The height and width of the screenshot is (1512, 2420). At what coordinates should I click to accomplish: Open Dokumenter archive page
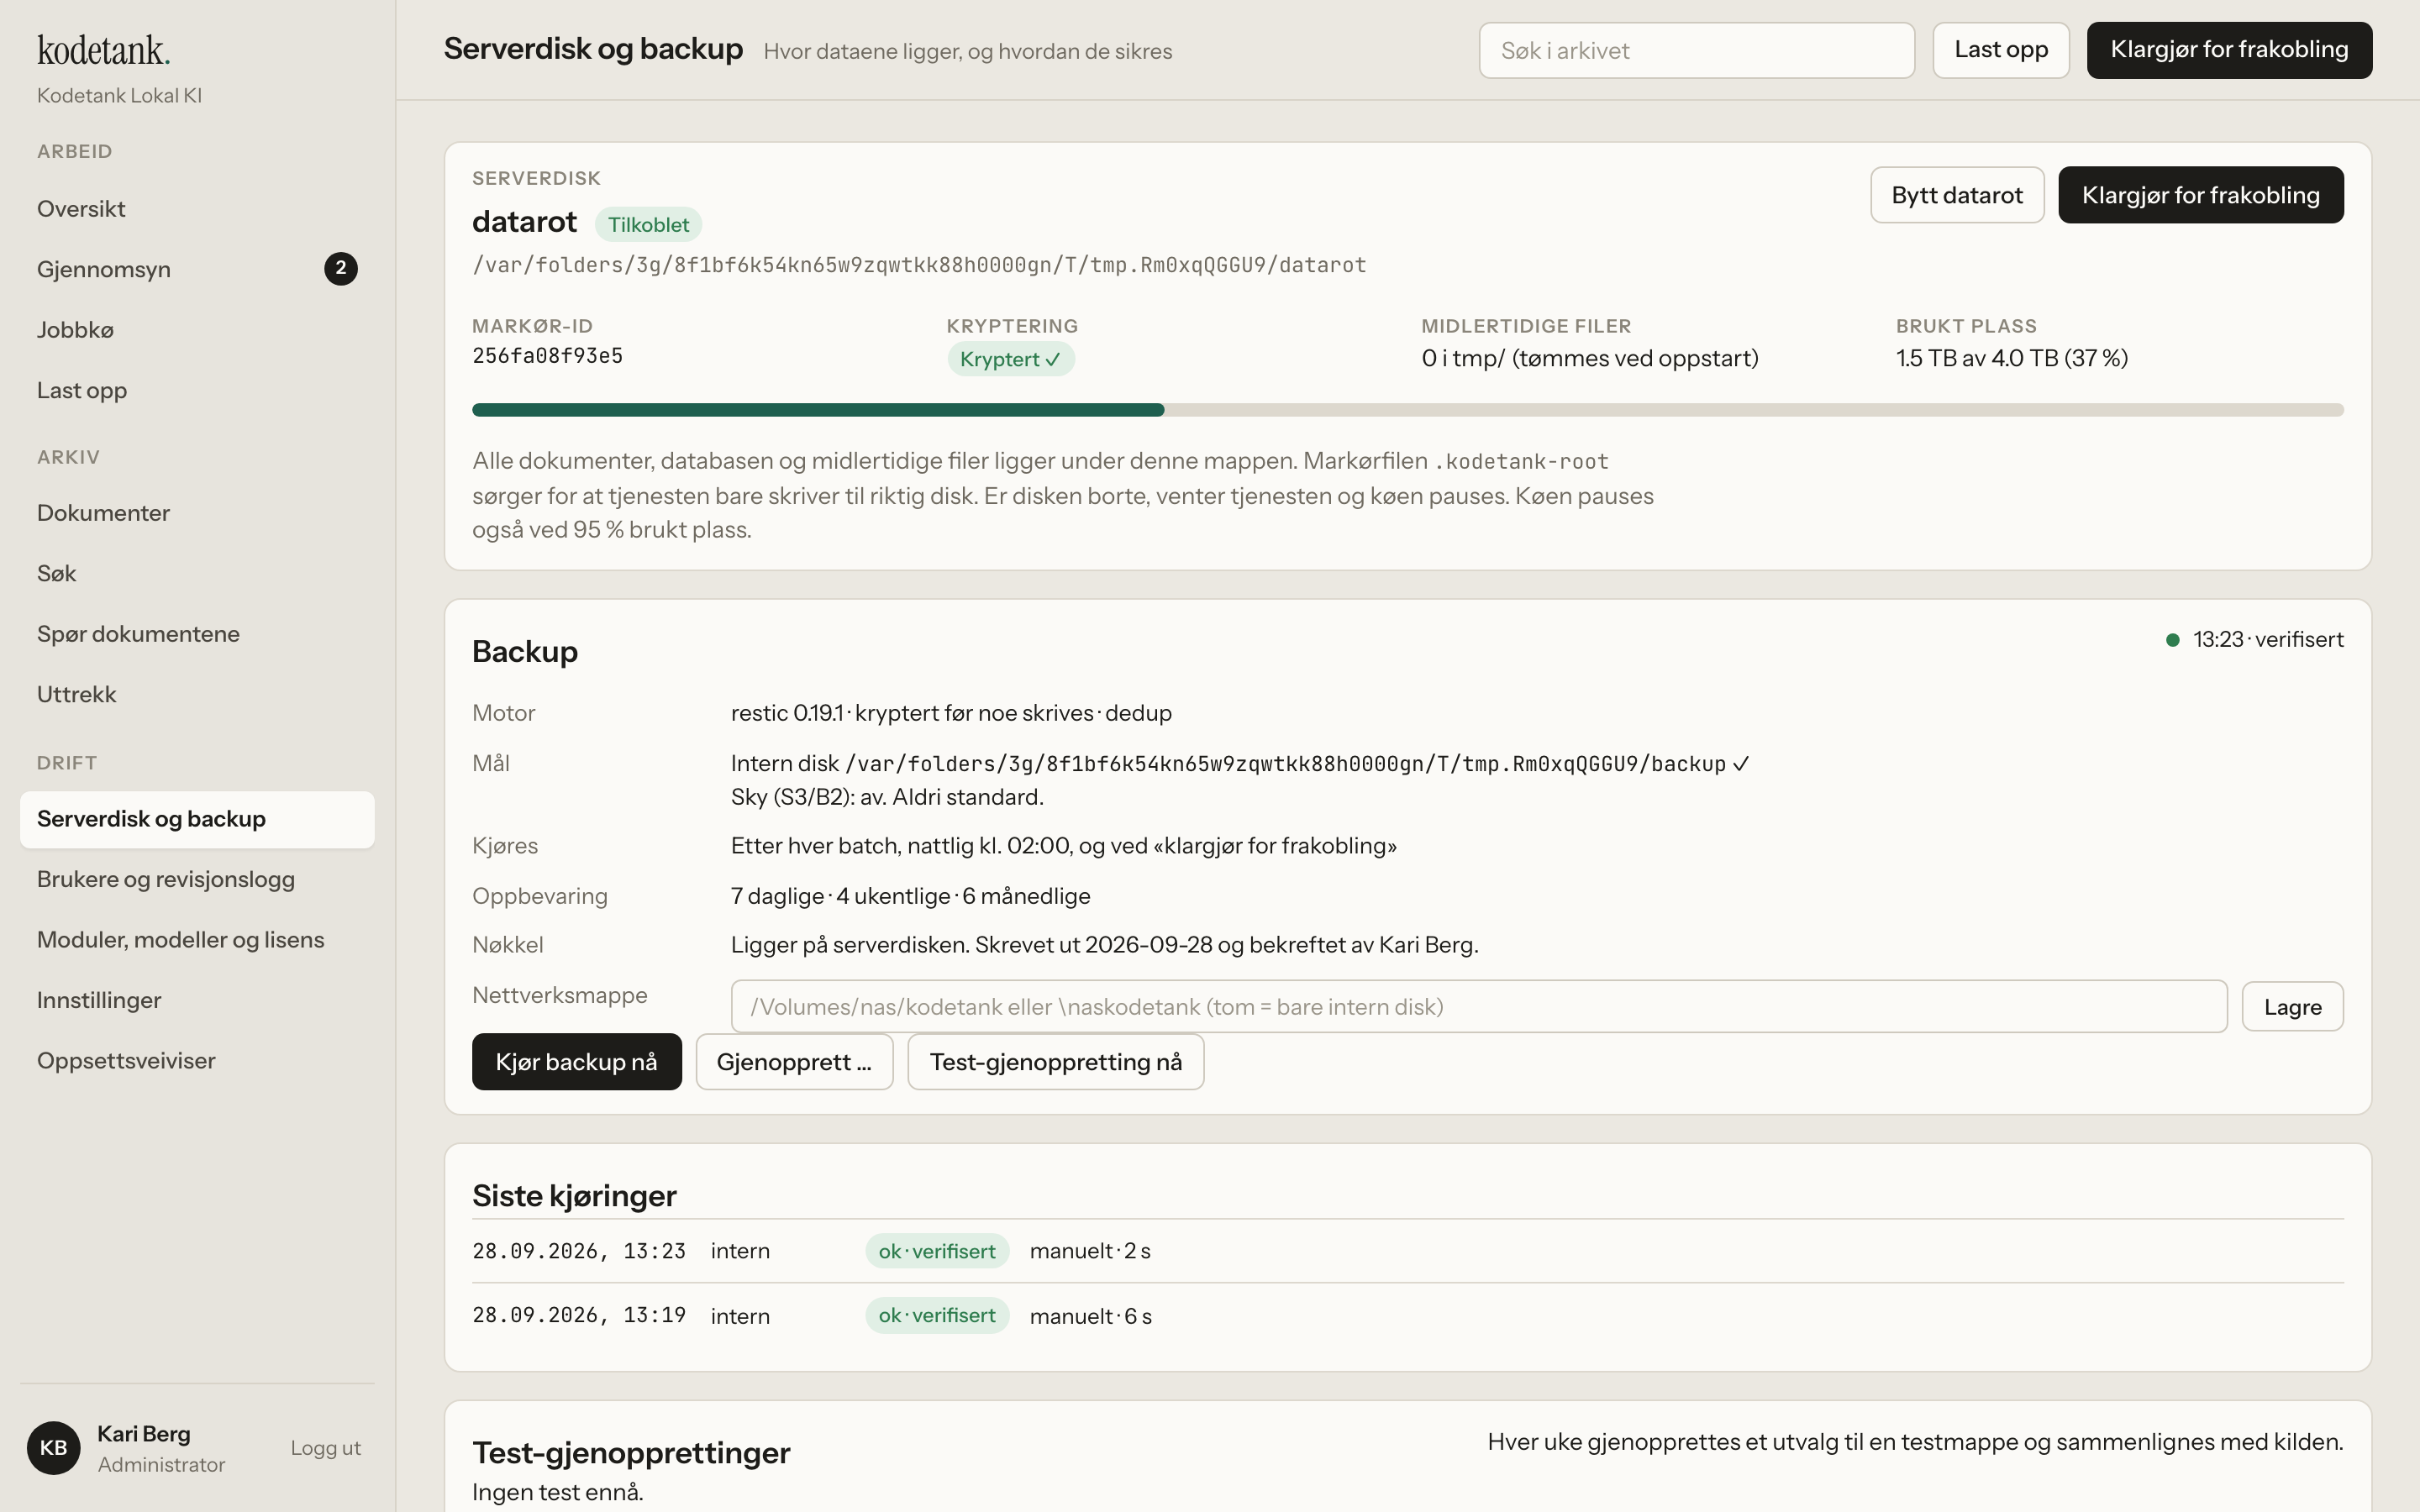coord(197,513)
